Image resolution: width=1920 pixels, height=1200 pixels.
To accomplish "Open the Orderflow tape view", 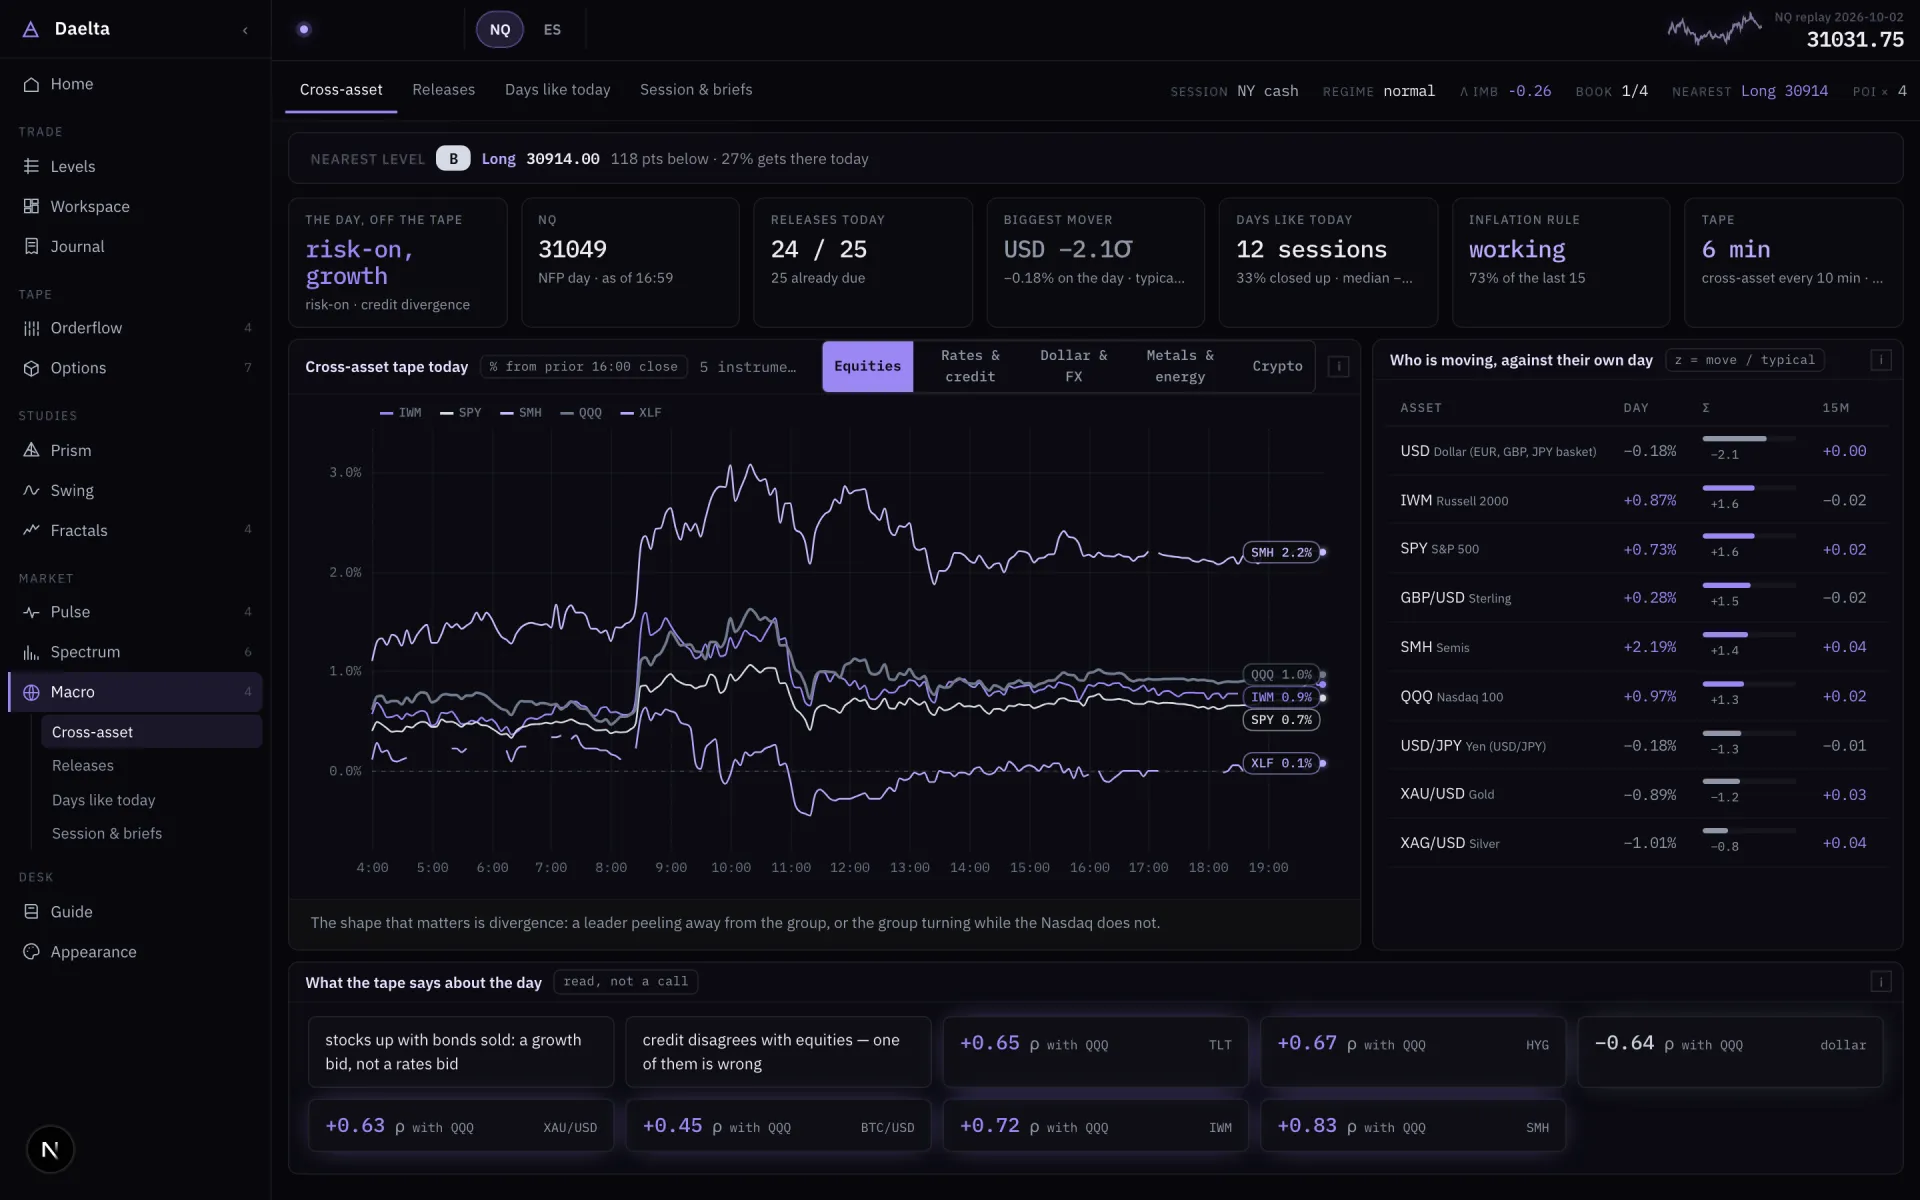I will (136, 328).
